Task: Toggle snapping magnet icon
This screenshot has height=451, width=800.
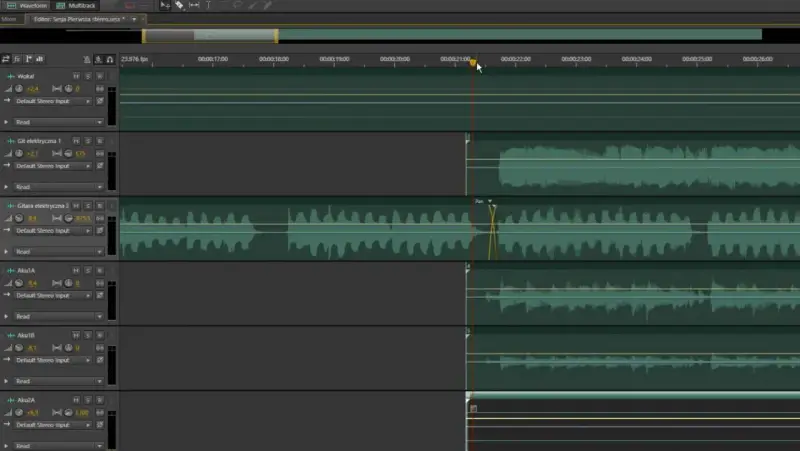Action: (110, 60)
